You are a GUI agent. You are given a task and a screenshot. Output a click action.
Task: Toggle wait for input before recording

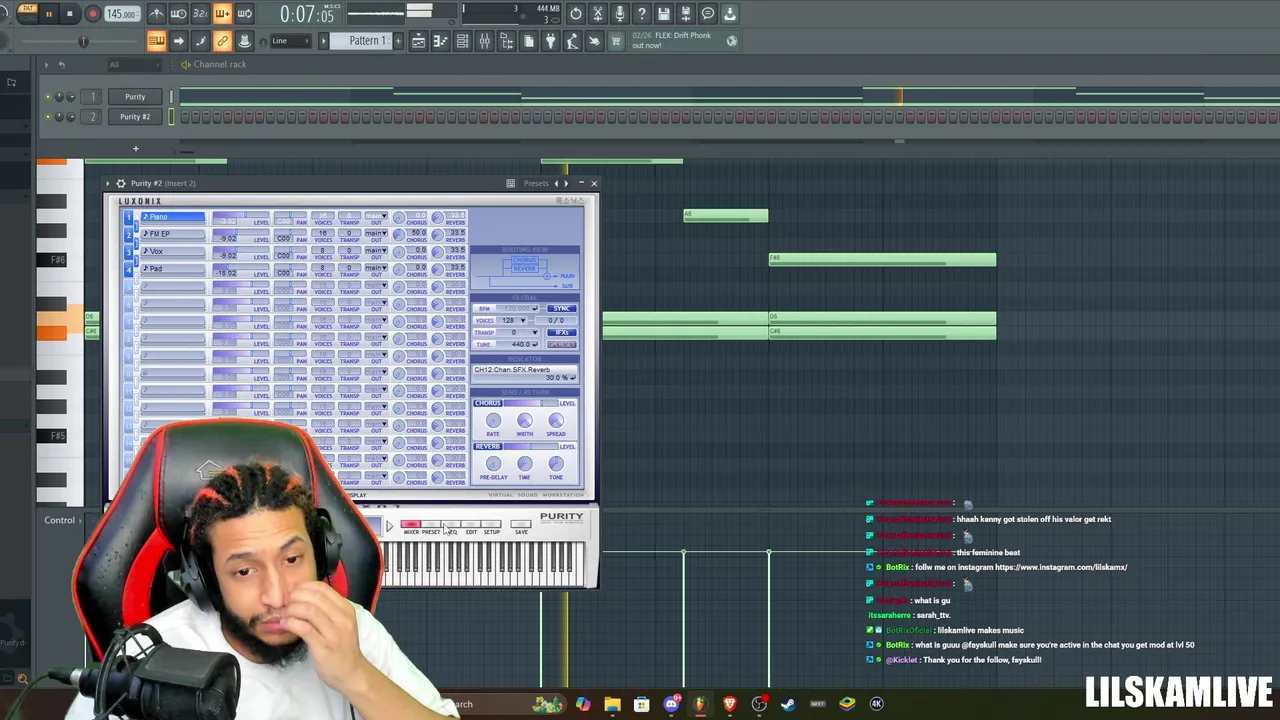(179, 14)
